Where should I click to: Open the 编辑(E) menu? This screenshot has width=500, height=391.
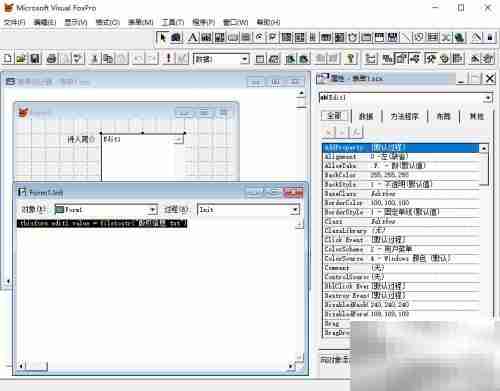(x=45, y=22)
